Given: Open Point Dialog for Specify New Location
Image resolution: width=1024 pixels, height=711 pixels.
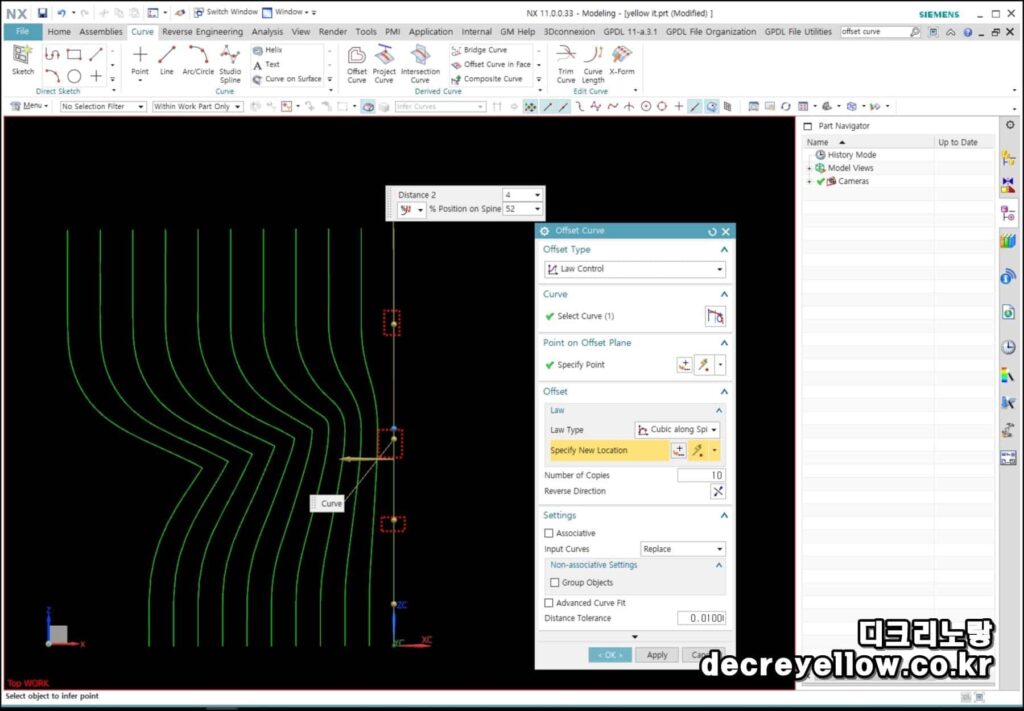Looking at the screenshot, I should click(x=679, y=450).
